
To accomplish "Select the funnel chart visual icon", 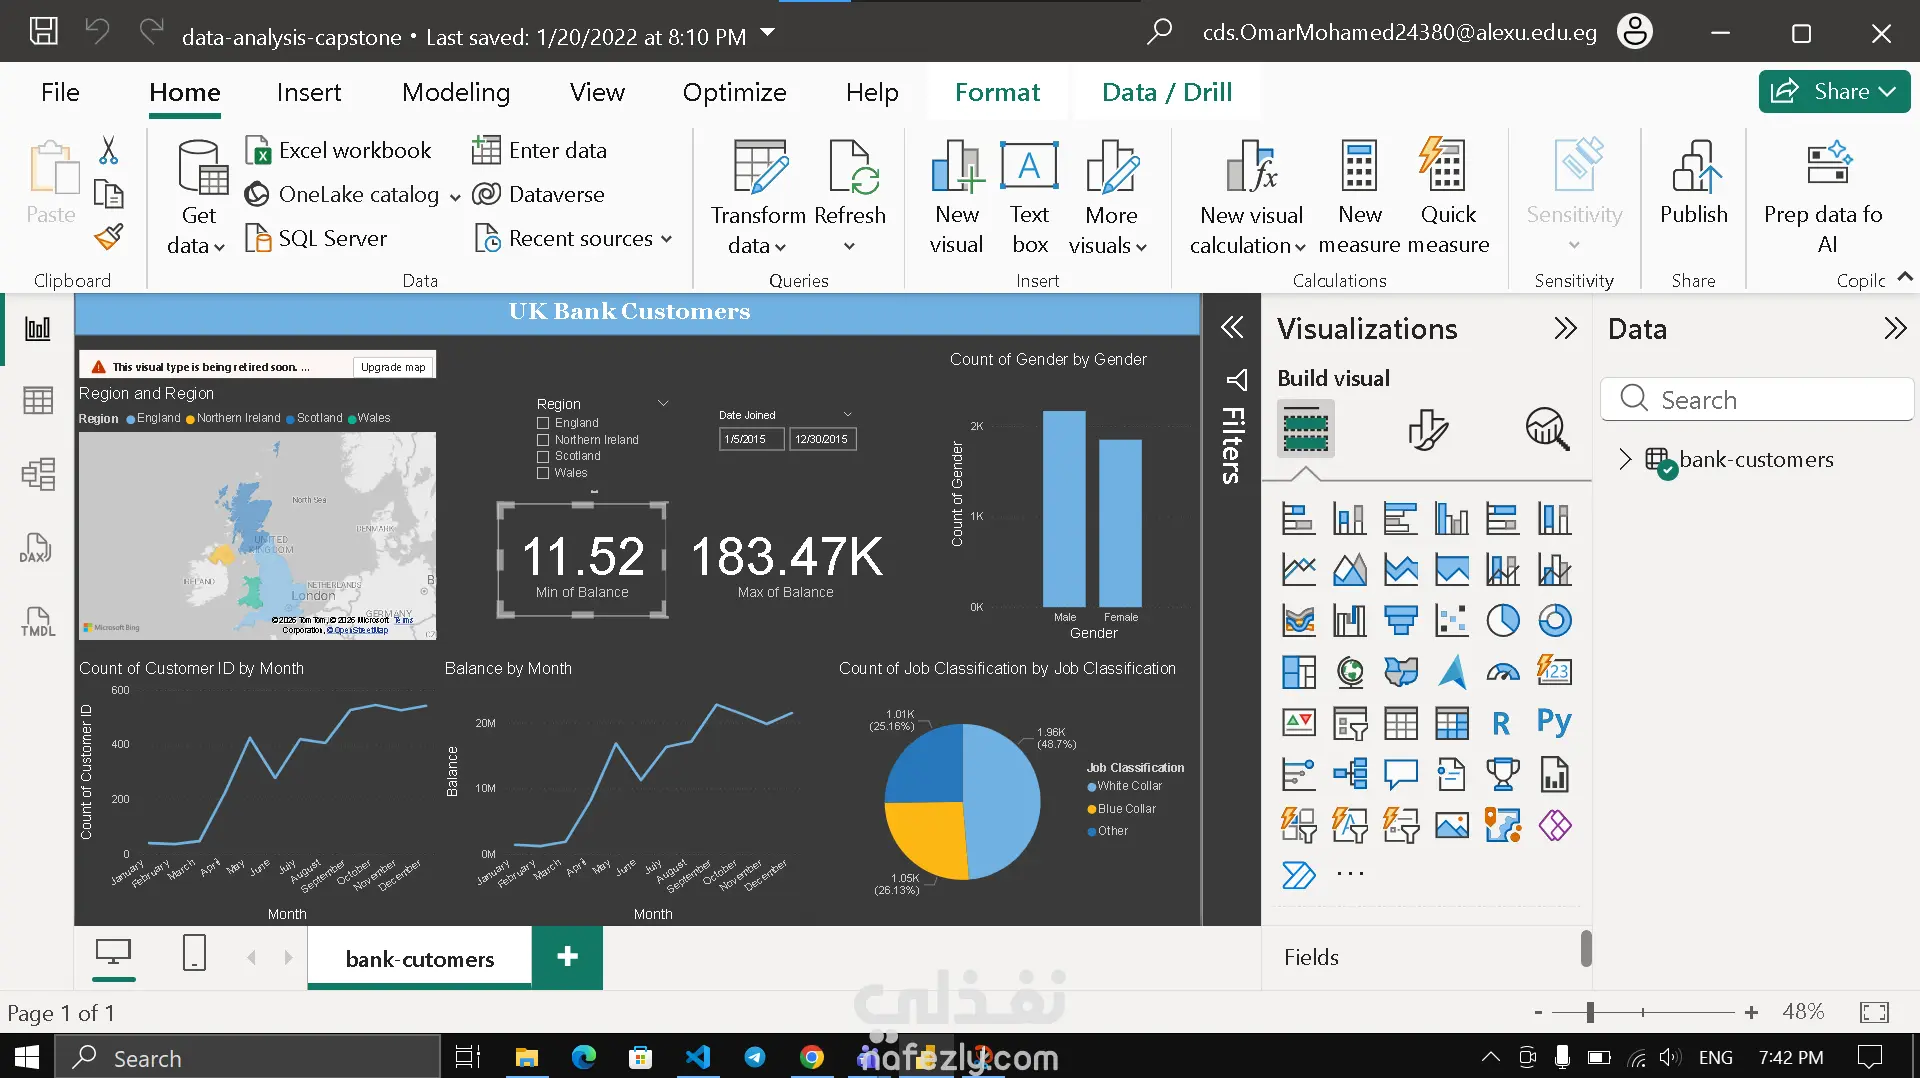I will click(x=1400, y=621).
